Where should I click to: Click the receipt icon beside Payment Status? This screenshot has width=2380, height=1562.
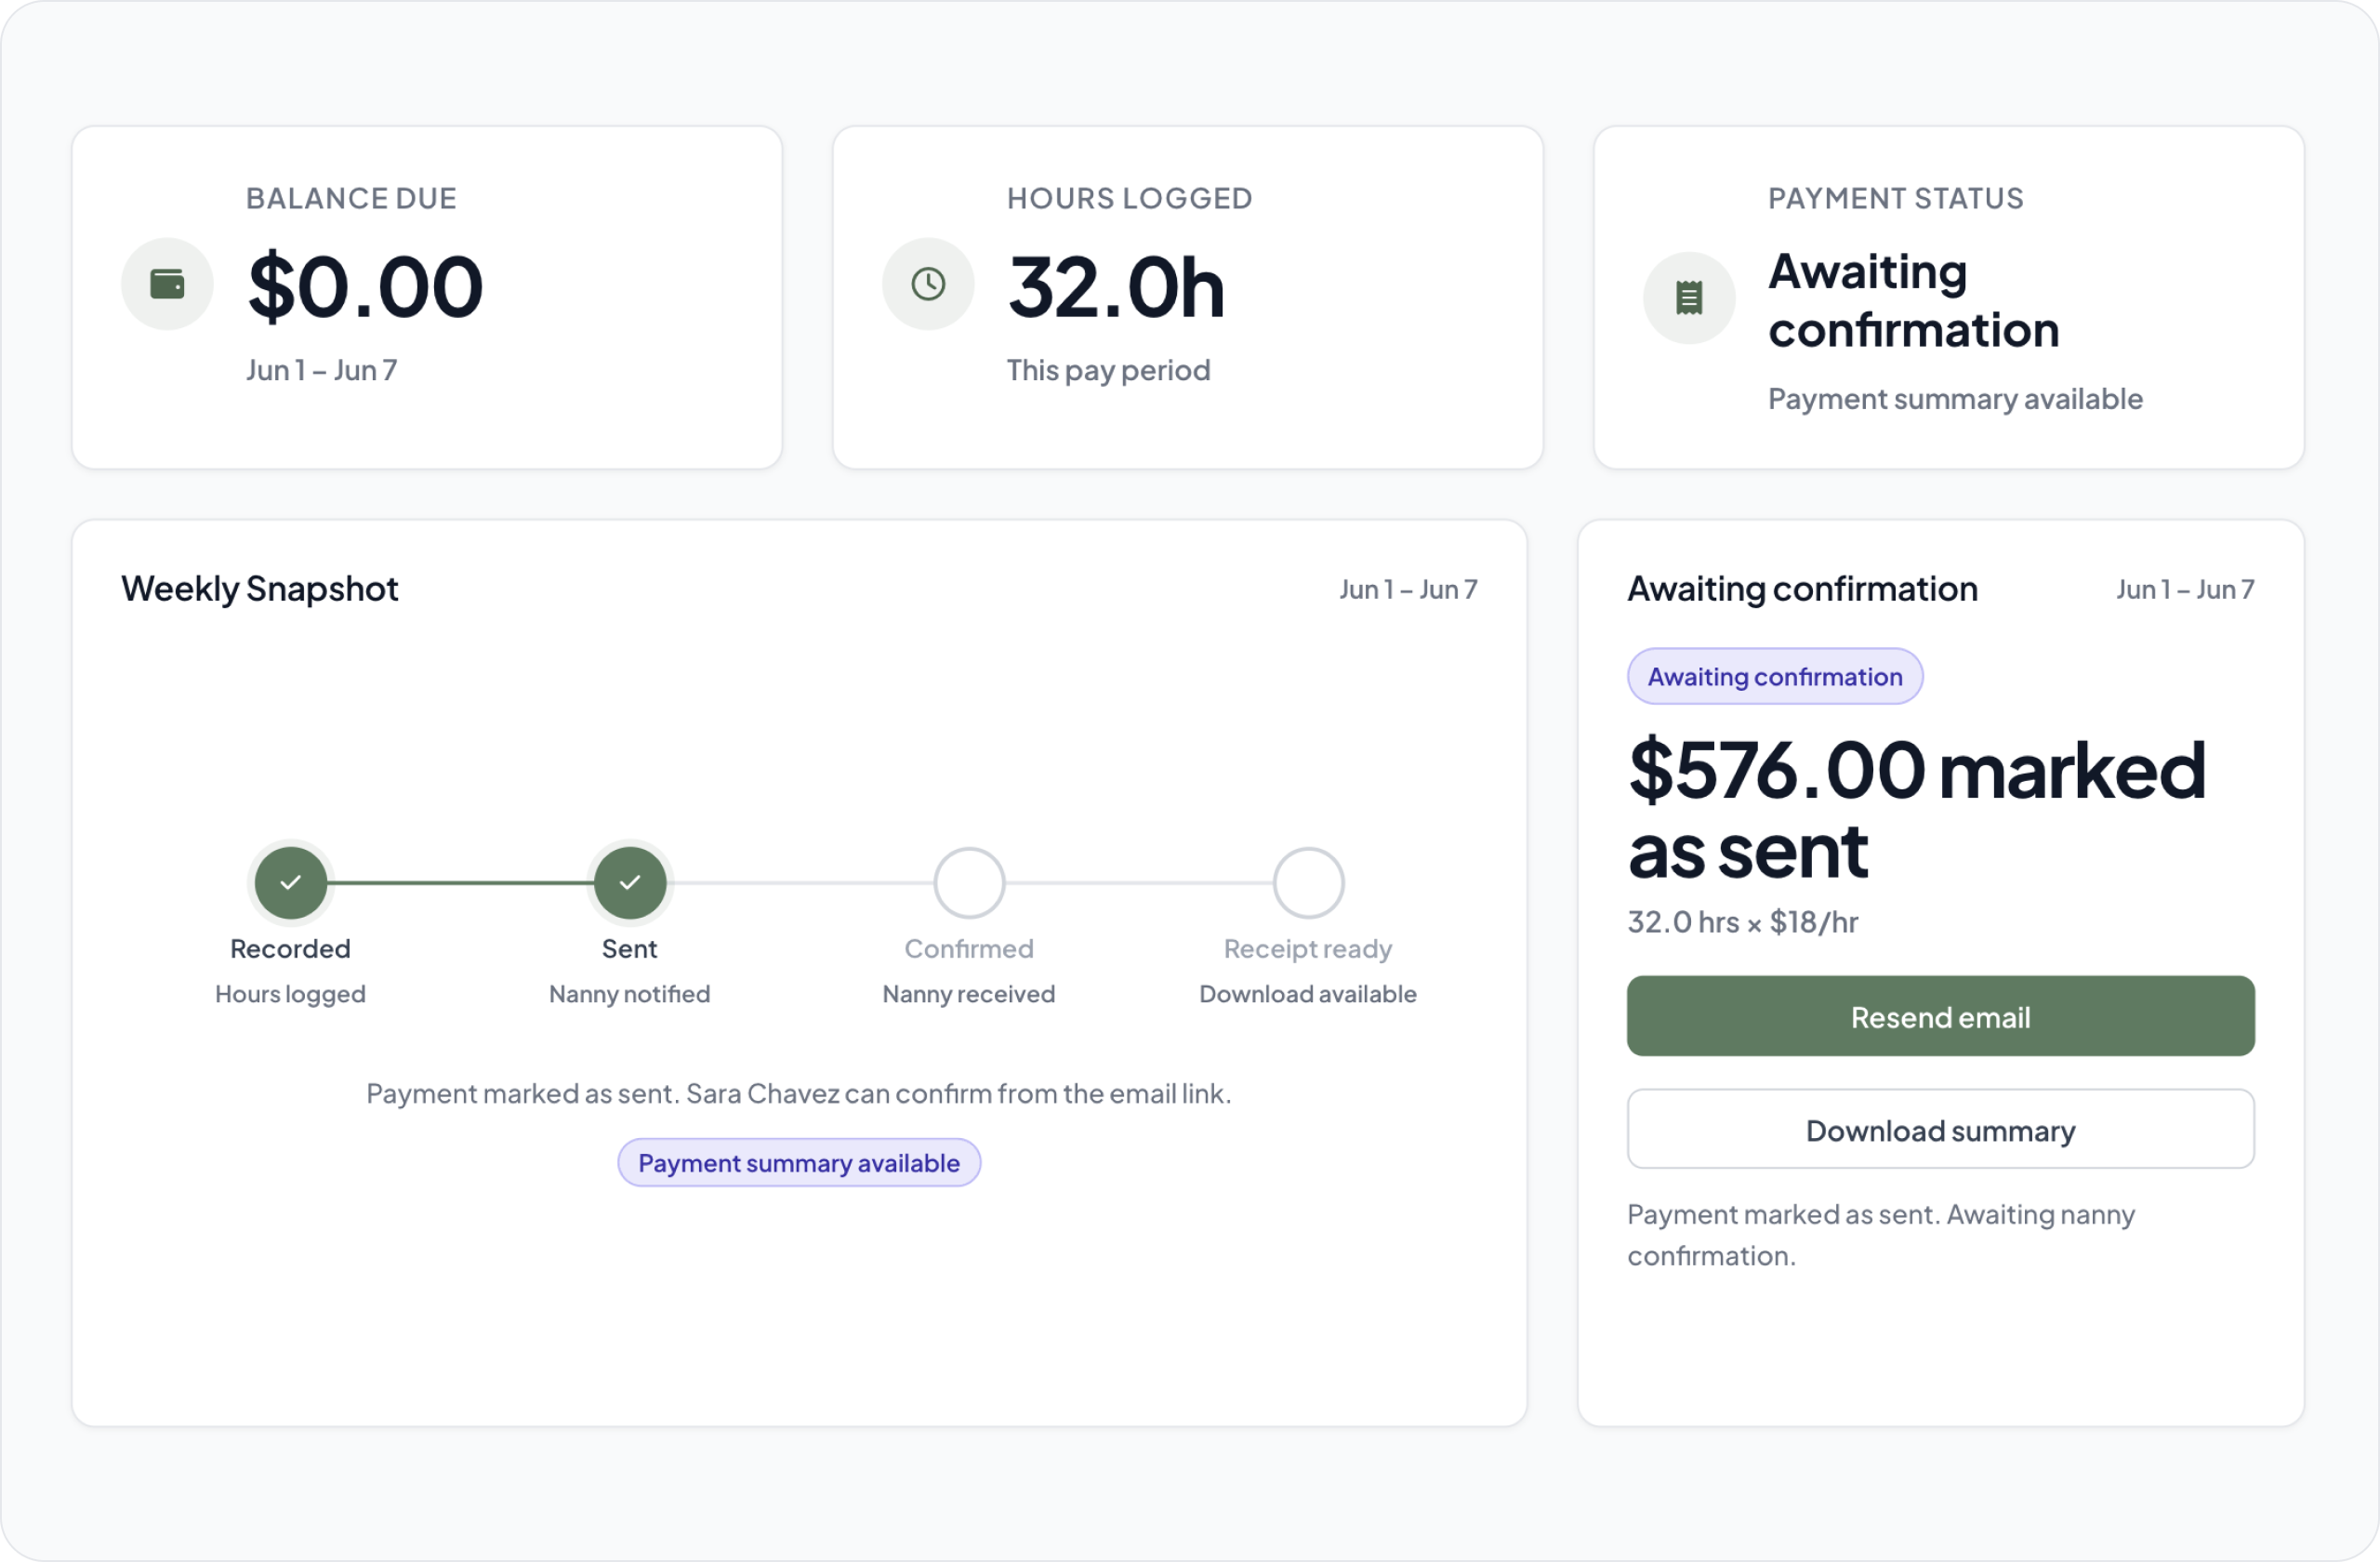[x=1689, y=298]
